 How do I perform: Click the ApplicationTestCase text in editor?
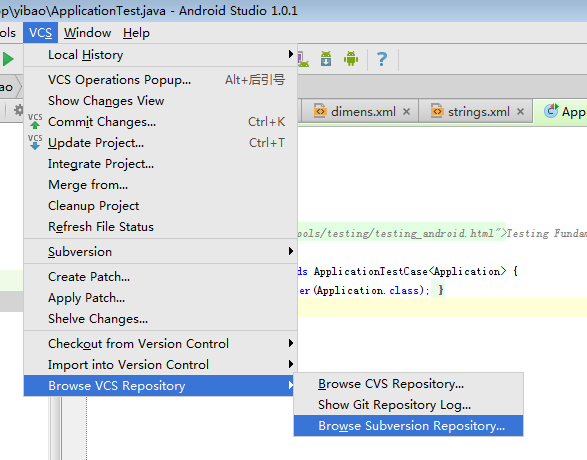tap(371, 271)
